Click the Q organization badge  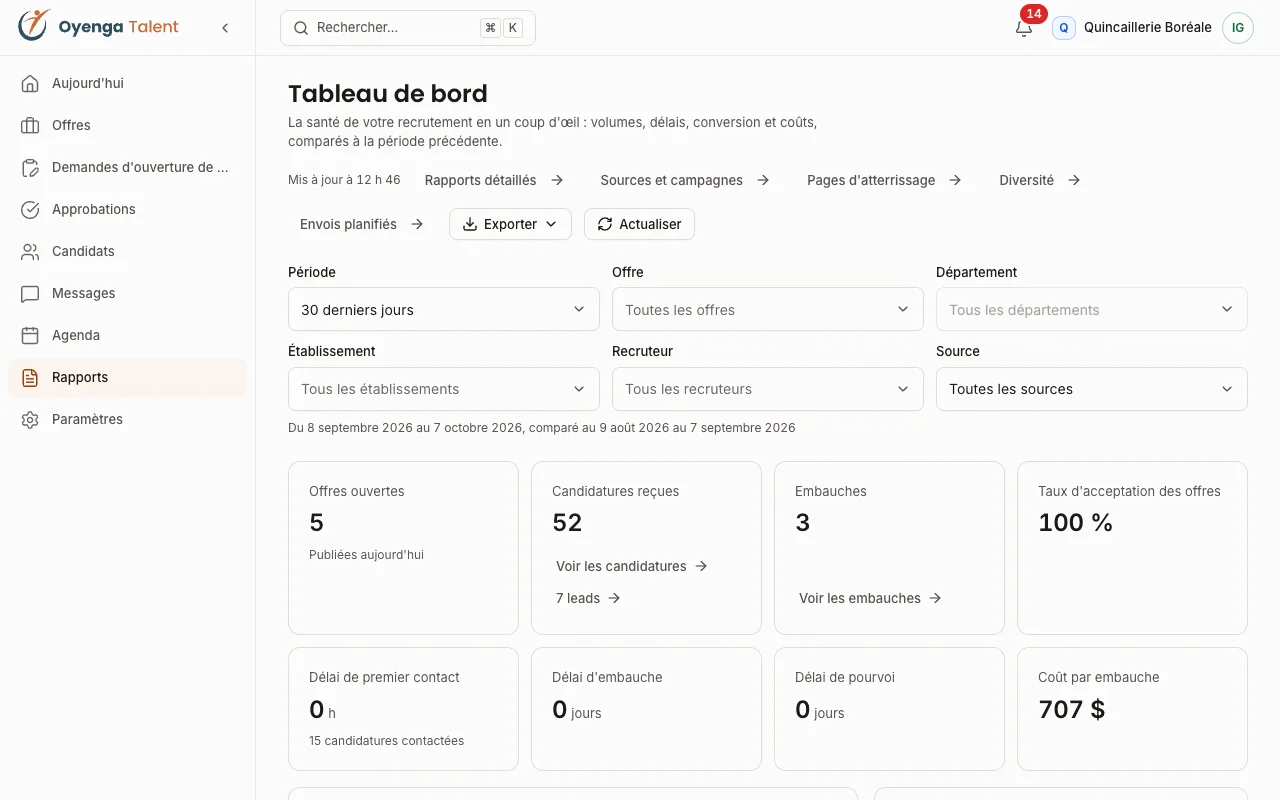tap(1063, 28)
